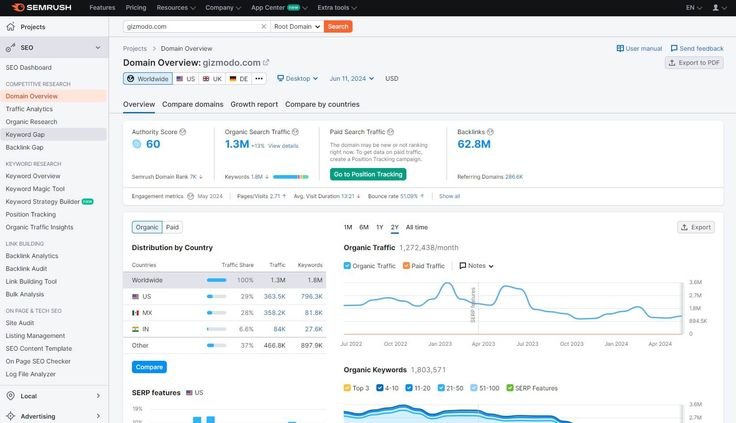Open the Extra tools dropdown

(x=337, y=8)
